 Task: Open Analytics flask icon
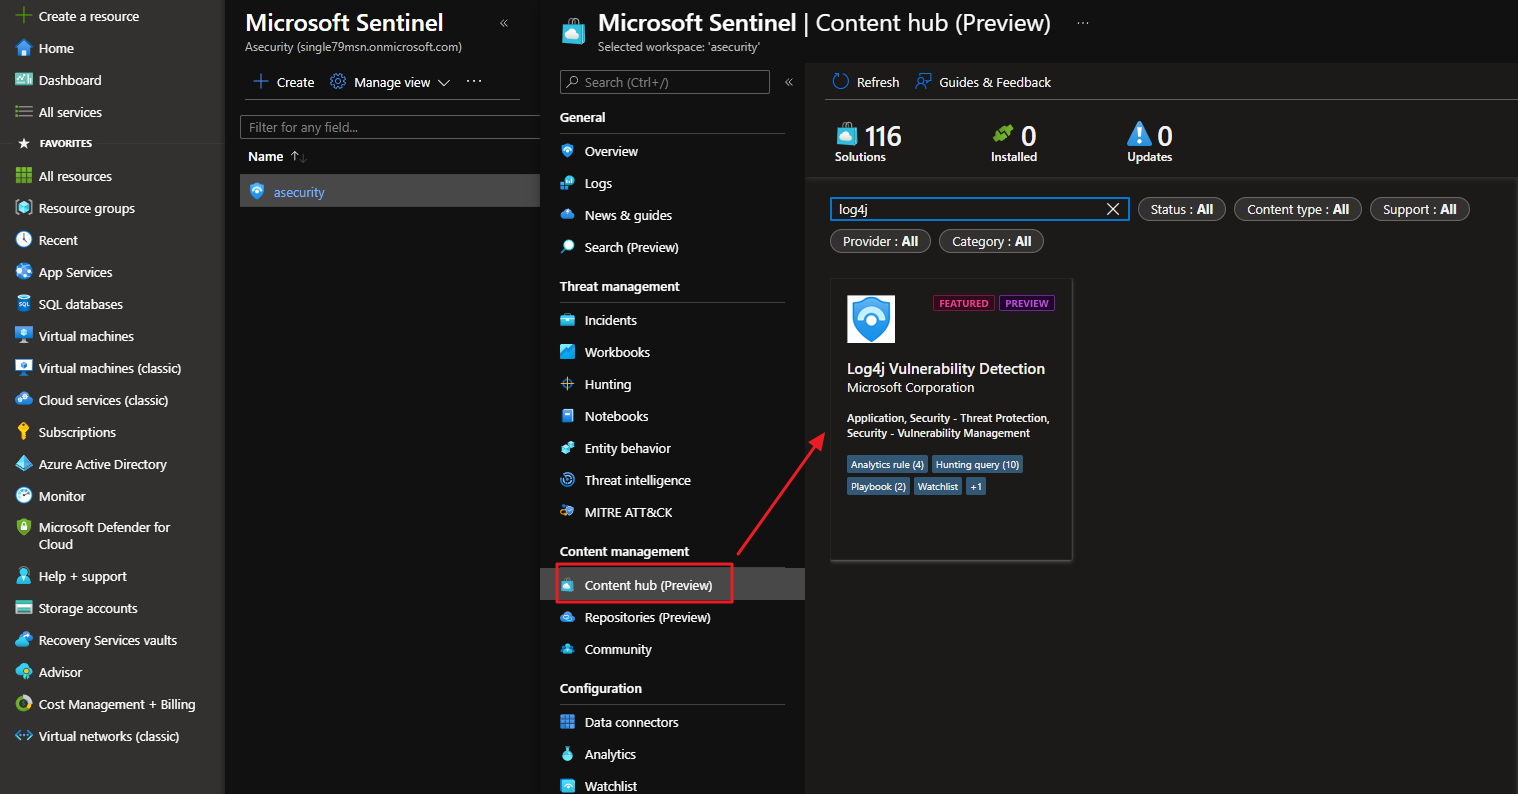(x=568, y=754)
